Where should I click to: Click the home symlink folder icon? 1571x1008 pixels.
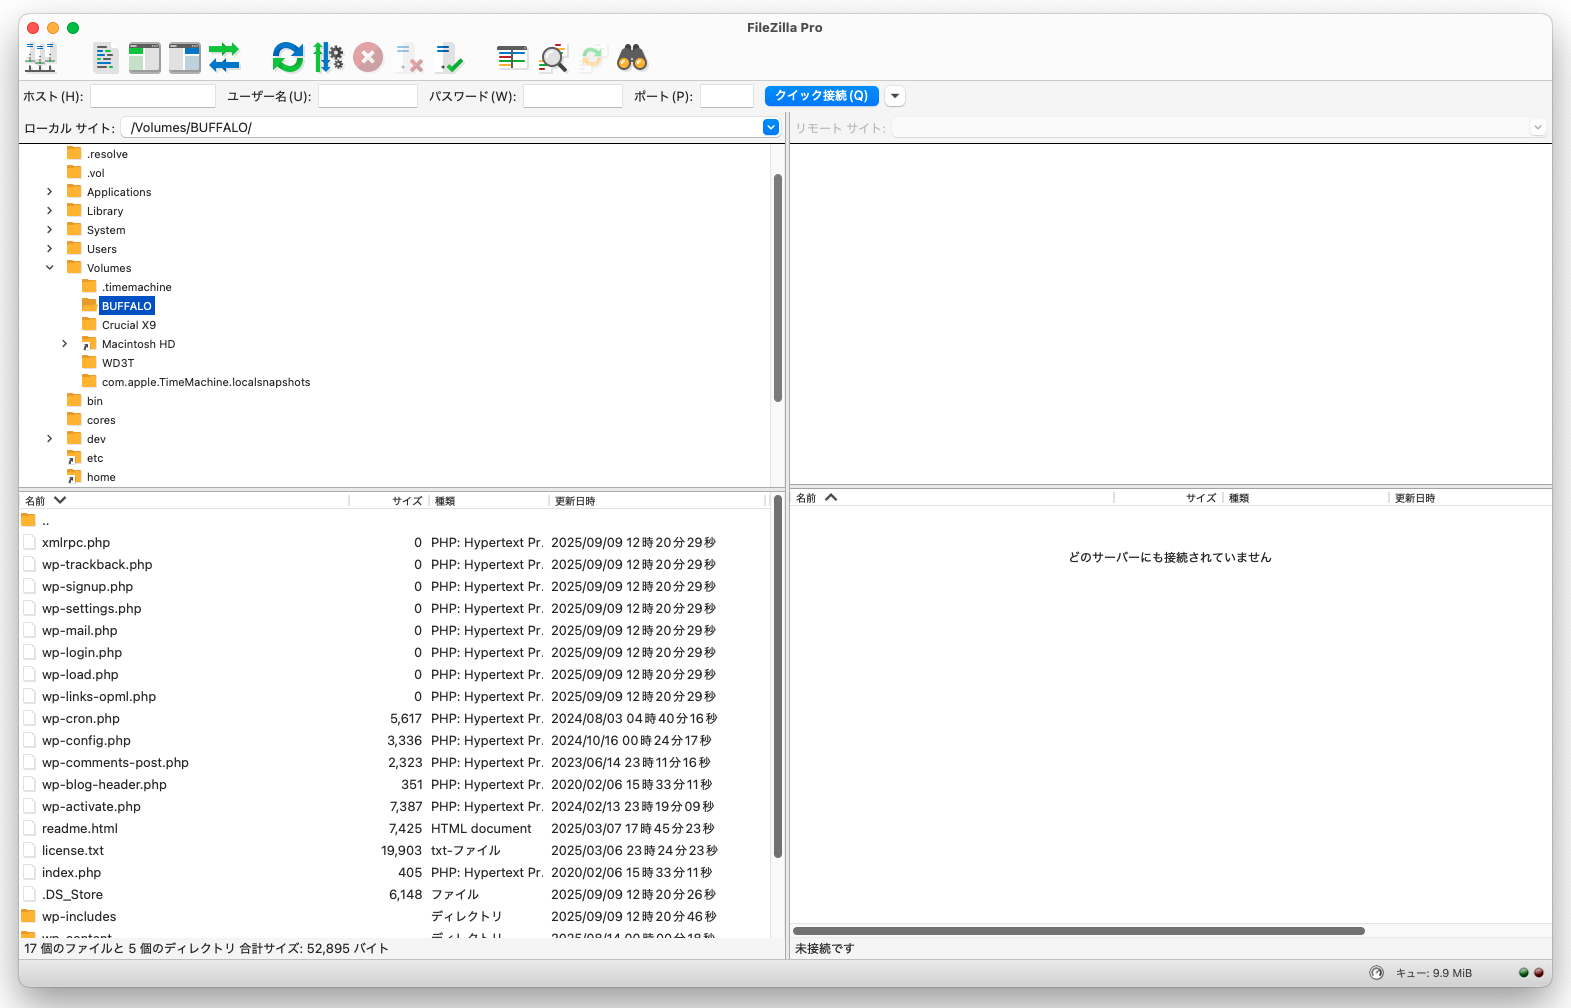pos(74,476)
